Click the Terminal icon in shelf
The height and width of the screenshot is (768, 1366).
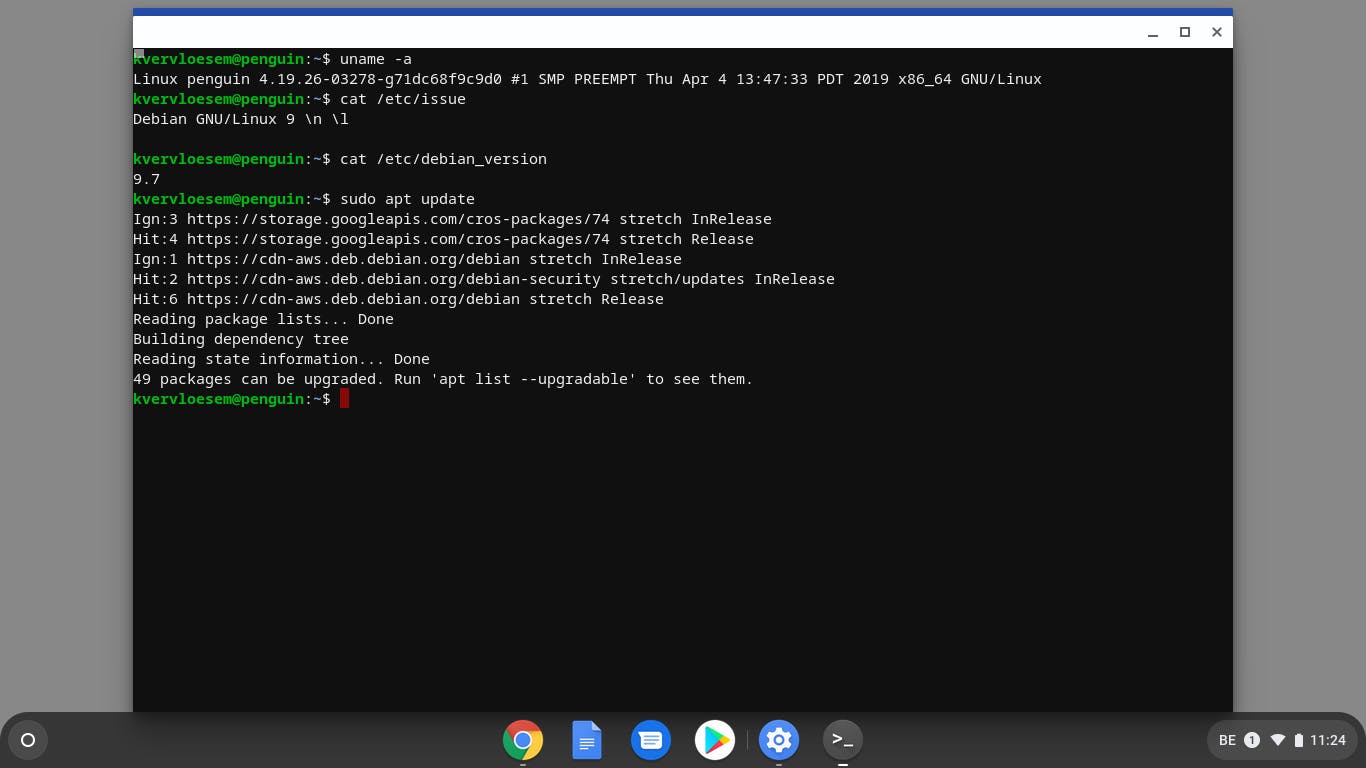[843, 741]
